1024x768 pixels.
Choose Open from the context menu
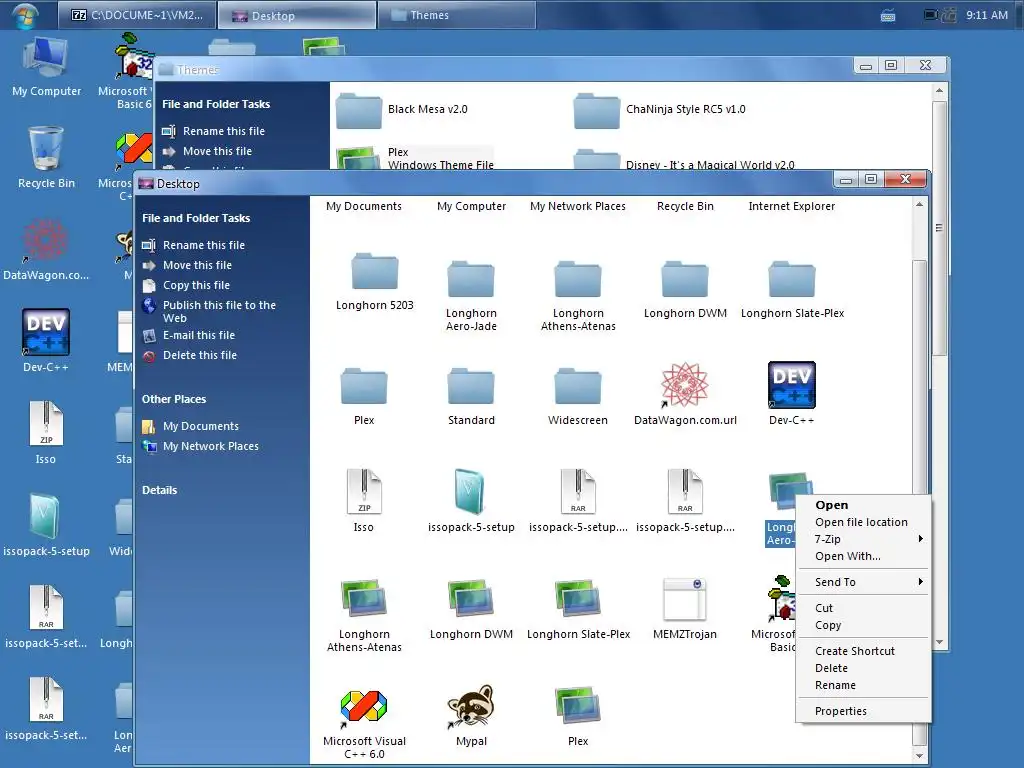point(863,505)
